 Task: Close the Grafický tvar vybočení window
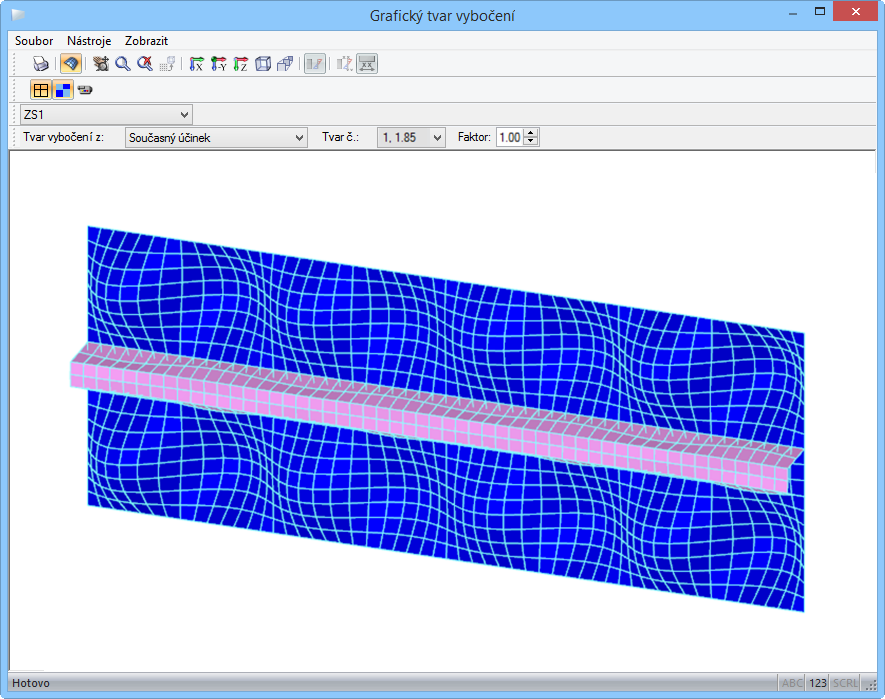[x=856, y=11]
